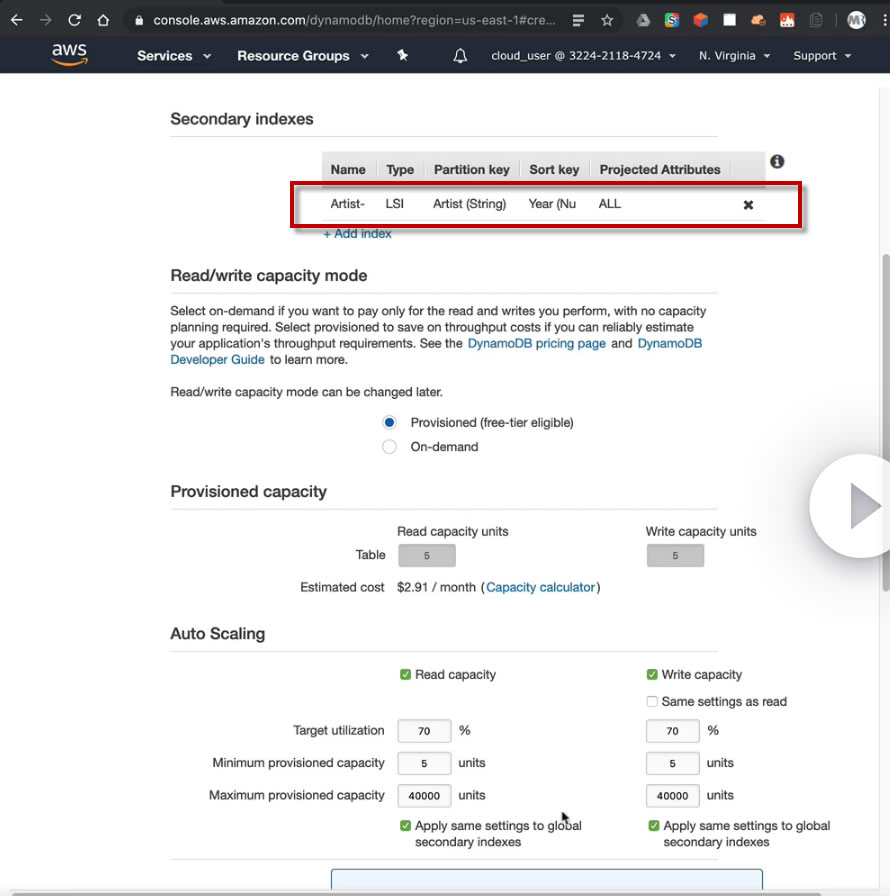
Task: Edit read Minimum provisioned capacity field
Action: [x=424, y=763]
